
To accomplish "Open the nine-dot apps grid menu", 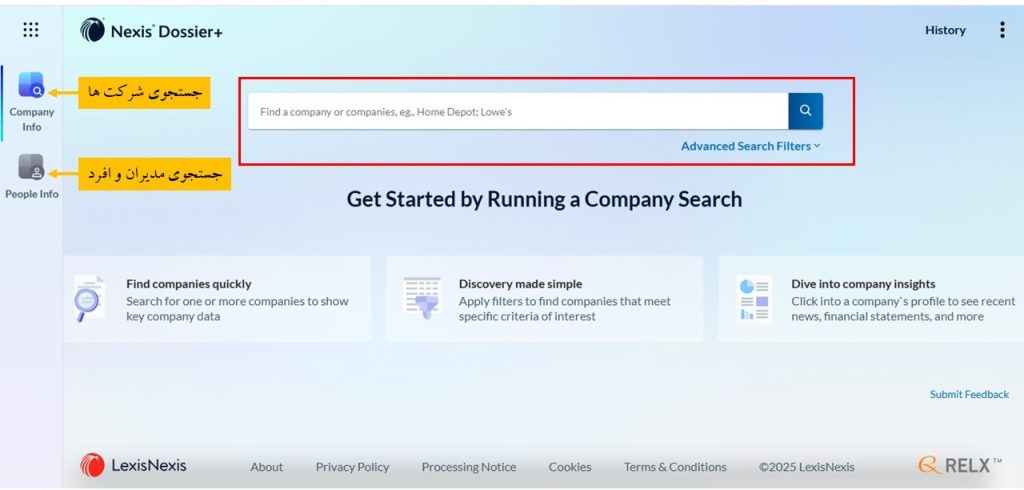I will coord(31,29).
